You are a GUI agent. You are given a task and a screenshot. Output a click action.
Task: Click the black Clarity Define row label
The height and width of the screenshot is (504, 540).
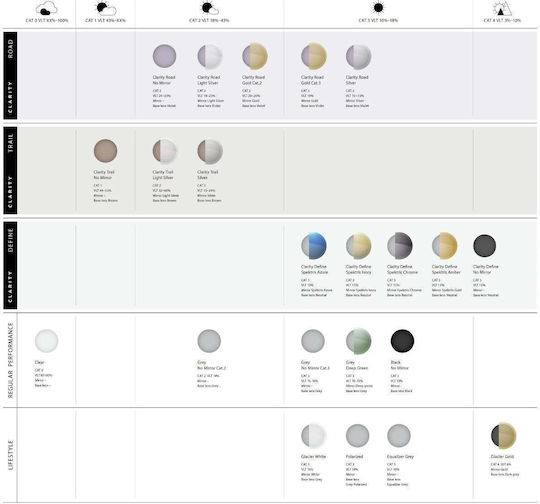[x=10, y=265]
